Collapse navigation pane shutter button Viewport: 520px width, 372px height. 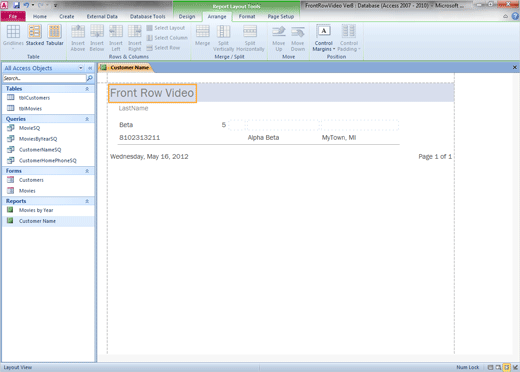[90, 68]
